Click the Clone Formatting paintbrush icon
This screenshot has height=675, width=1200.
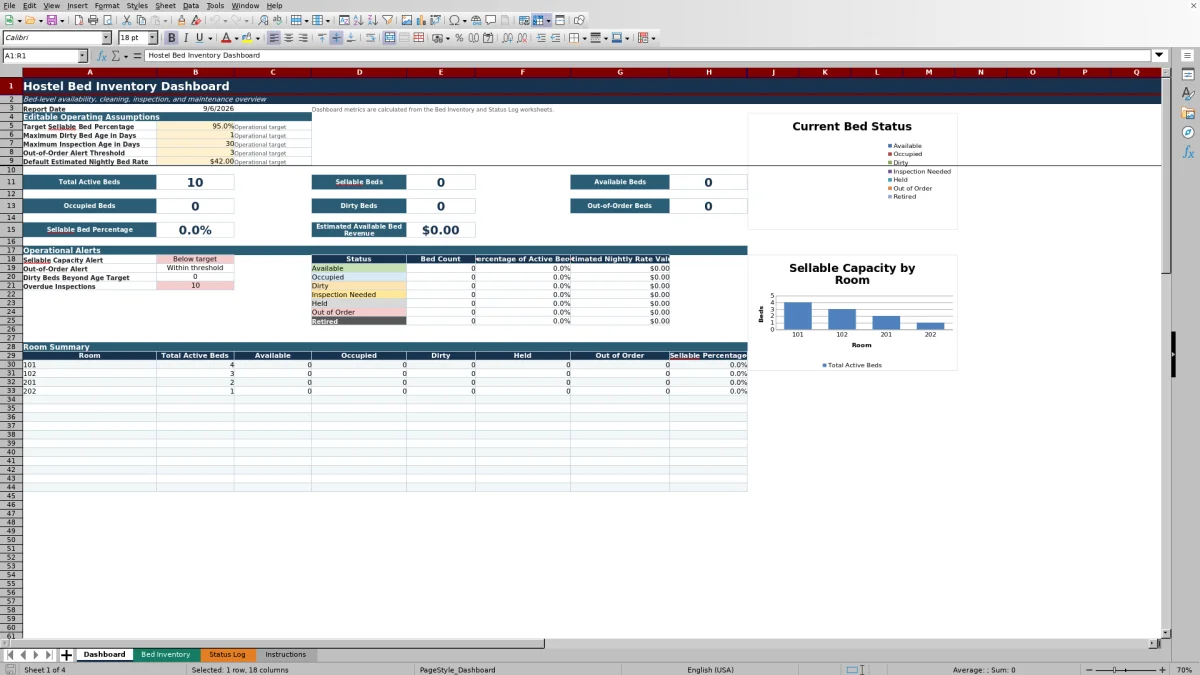click(181, 20)
